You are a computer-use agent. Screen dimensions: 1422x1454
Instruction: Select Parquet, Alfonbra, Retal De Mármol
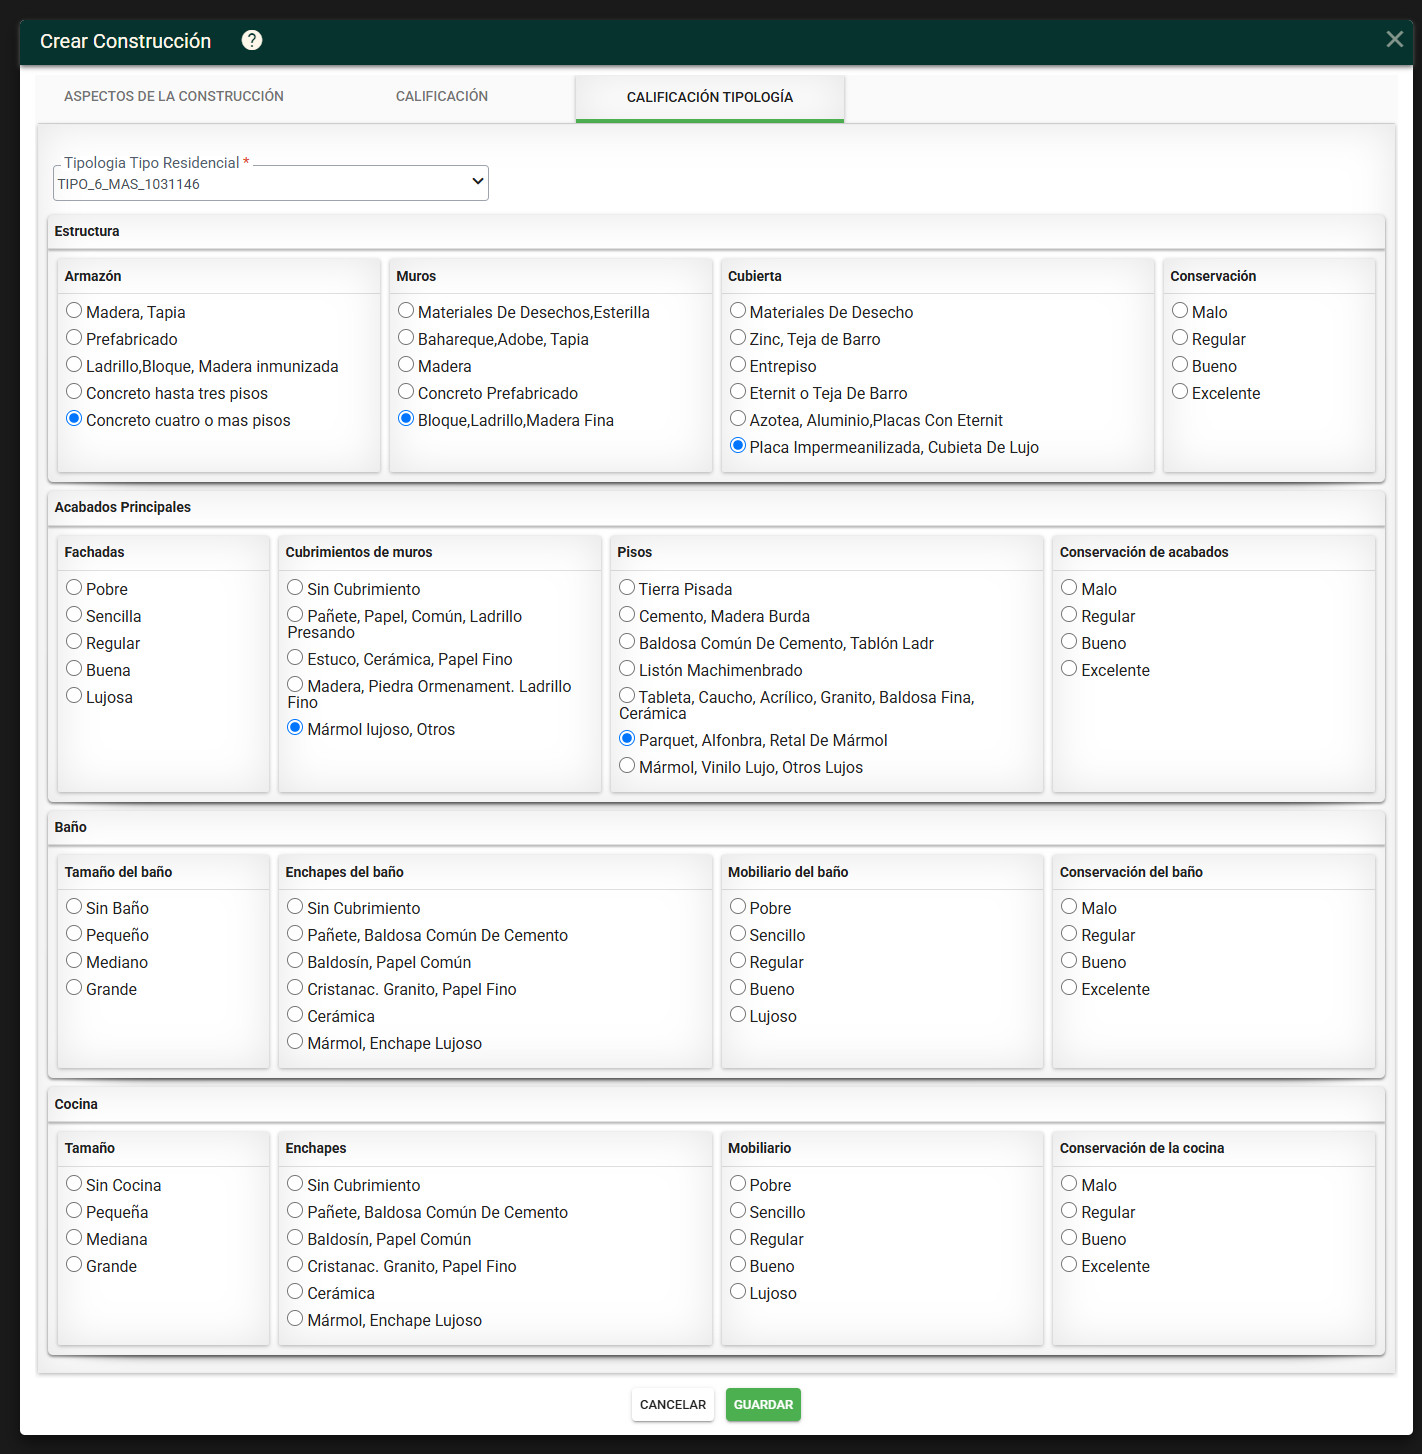pyautogui.click(x=627, y=739)
